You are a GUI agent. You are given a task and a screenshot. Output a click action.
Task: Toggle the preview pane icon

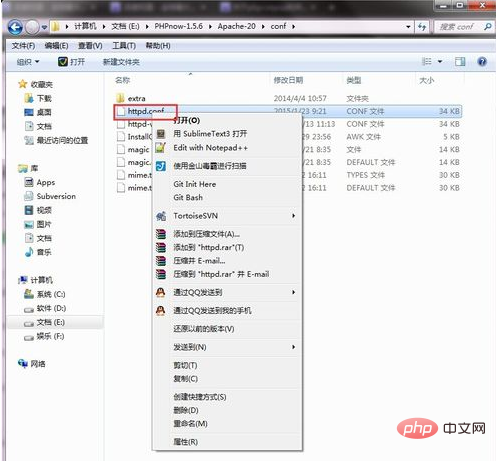460,62
